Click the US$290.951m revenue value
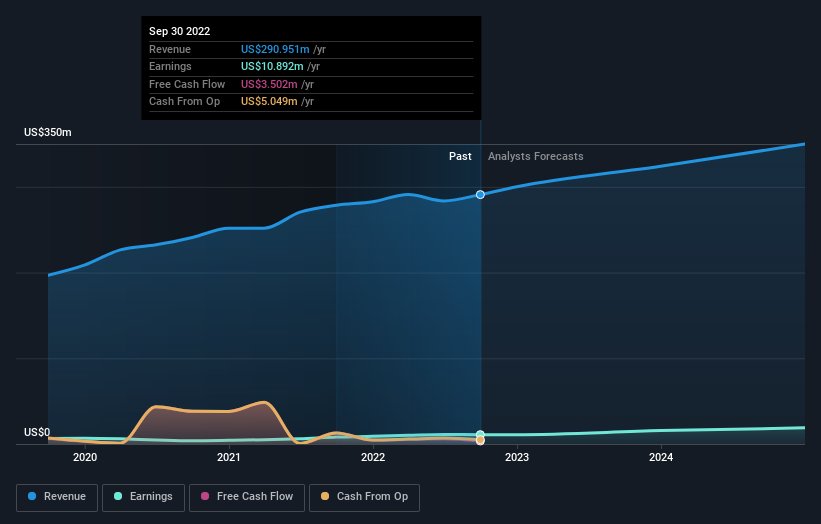The width and height of the screenshot is (821, 524). coord(275,49)
